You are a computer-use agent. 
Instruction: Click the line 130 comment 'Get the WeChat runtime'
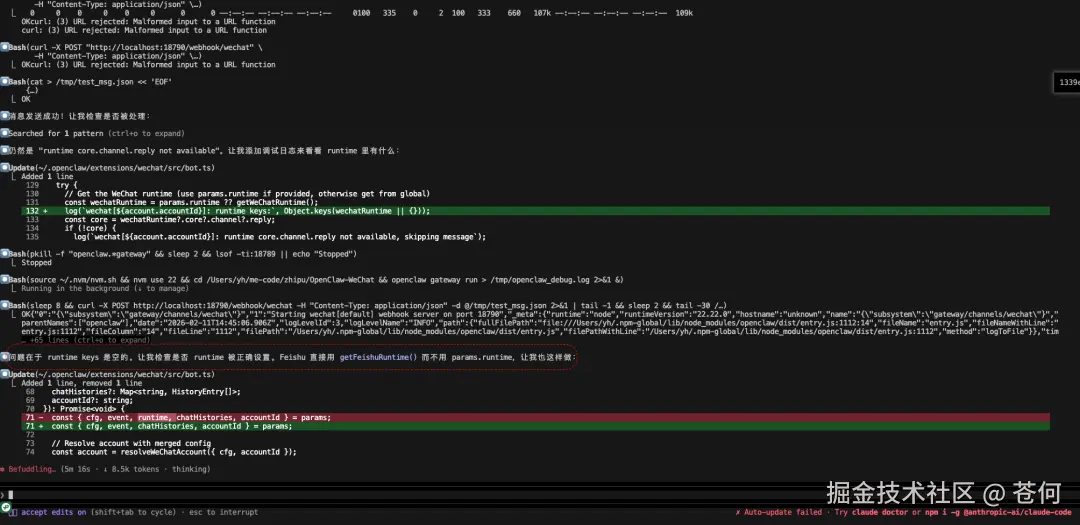pyautogui.click(x=248, y=194)
